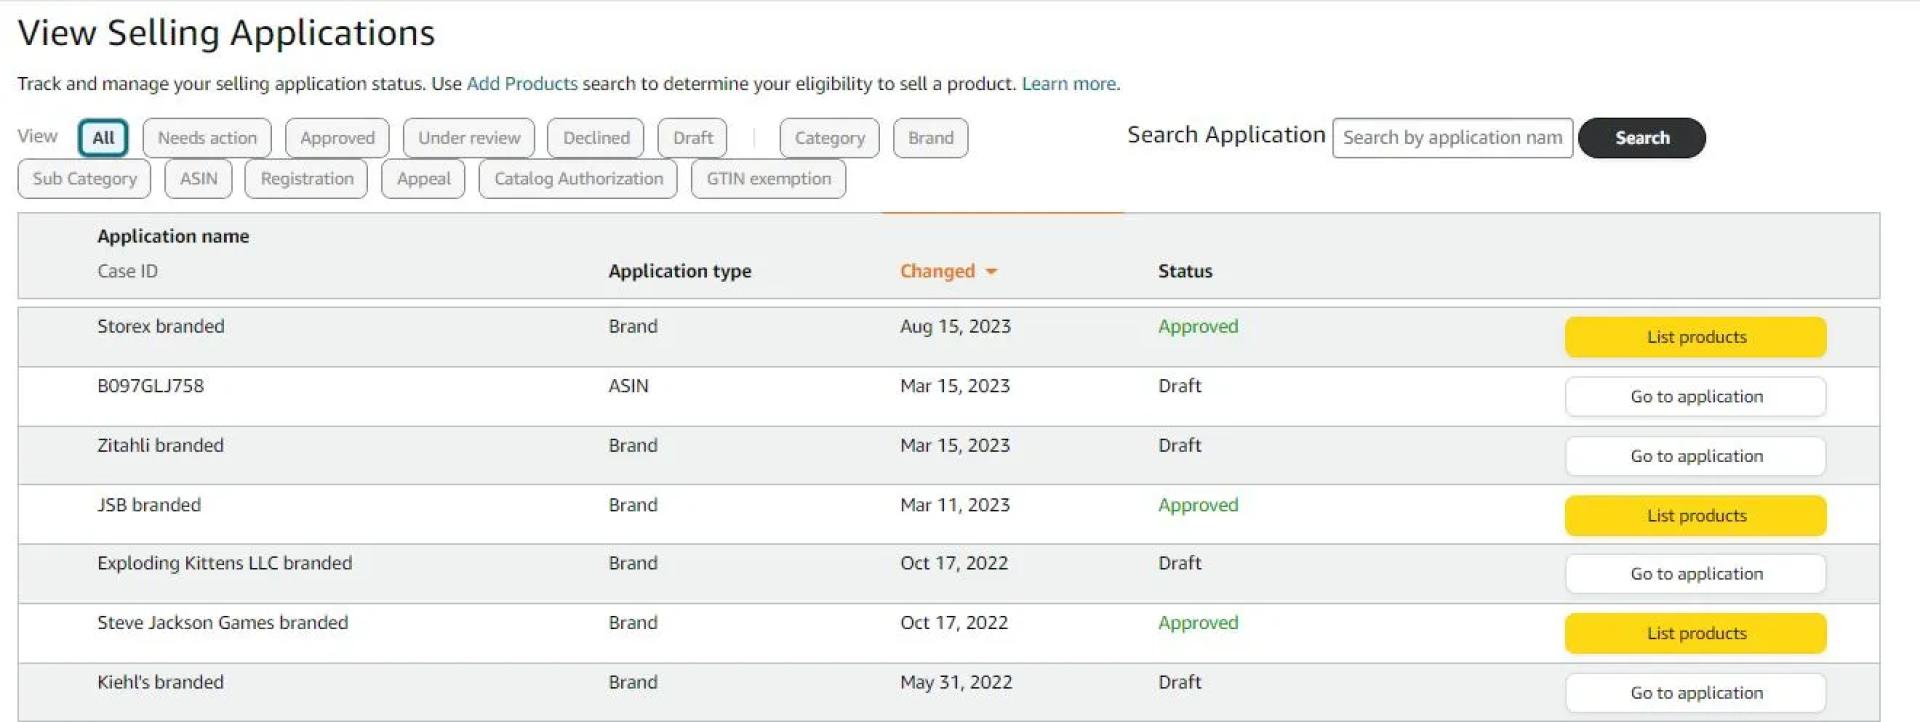Viewport: 1920px width, 722px height.
Task: Filter applications Under review
Action: coord(469,138)
